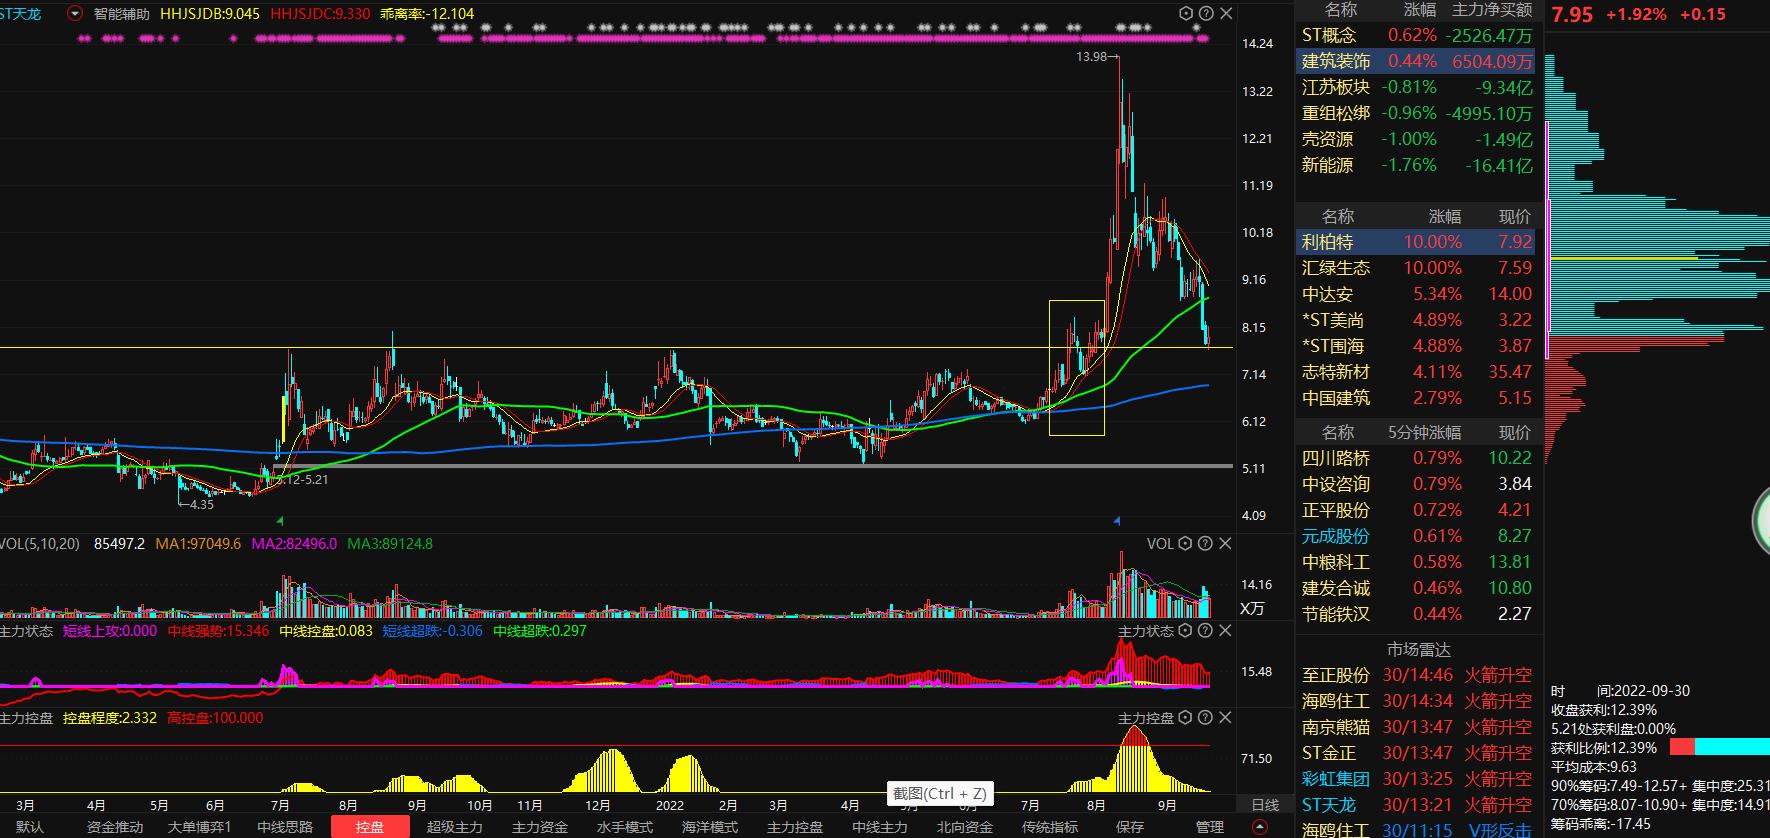Switch to 超级主力 indicator tab
This screenshot has height=838, width=1770.
click(x=455, y=827)
